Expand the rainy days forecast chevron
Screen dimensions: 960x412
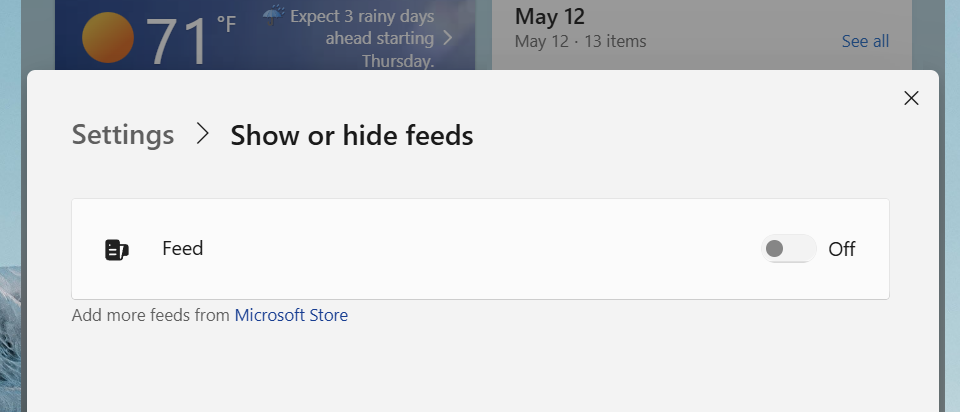(447, 38)
